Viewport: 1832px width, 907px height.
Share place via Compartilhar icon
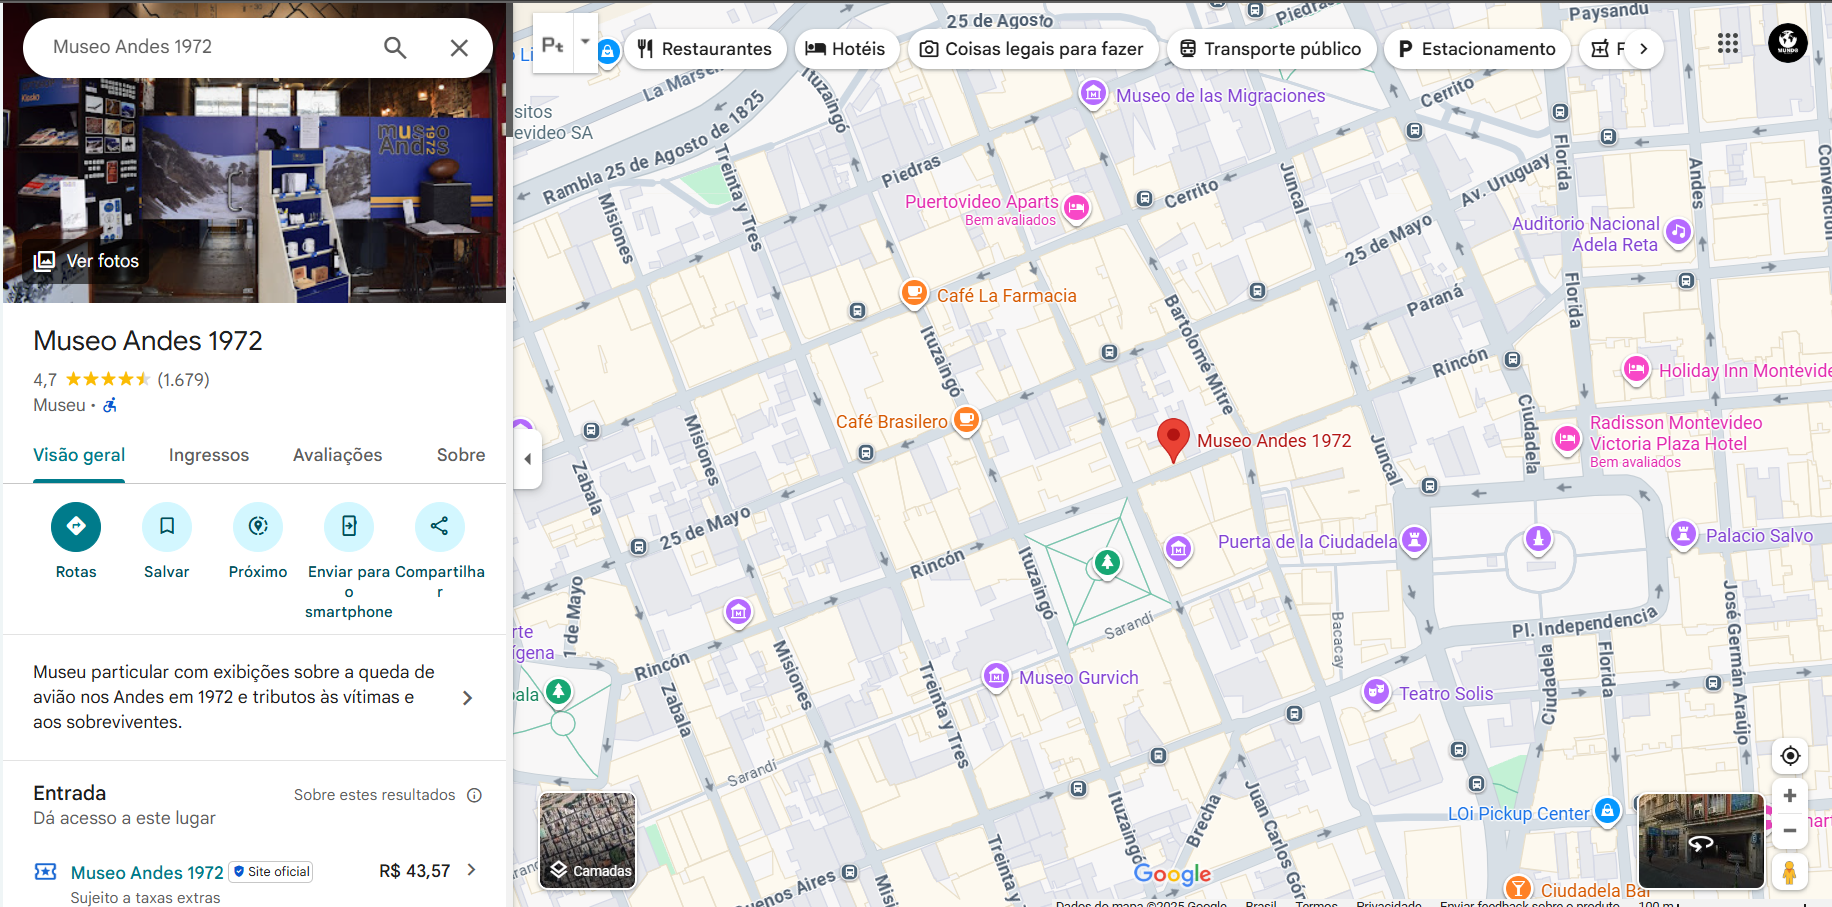click(439, 527)
